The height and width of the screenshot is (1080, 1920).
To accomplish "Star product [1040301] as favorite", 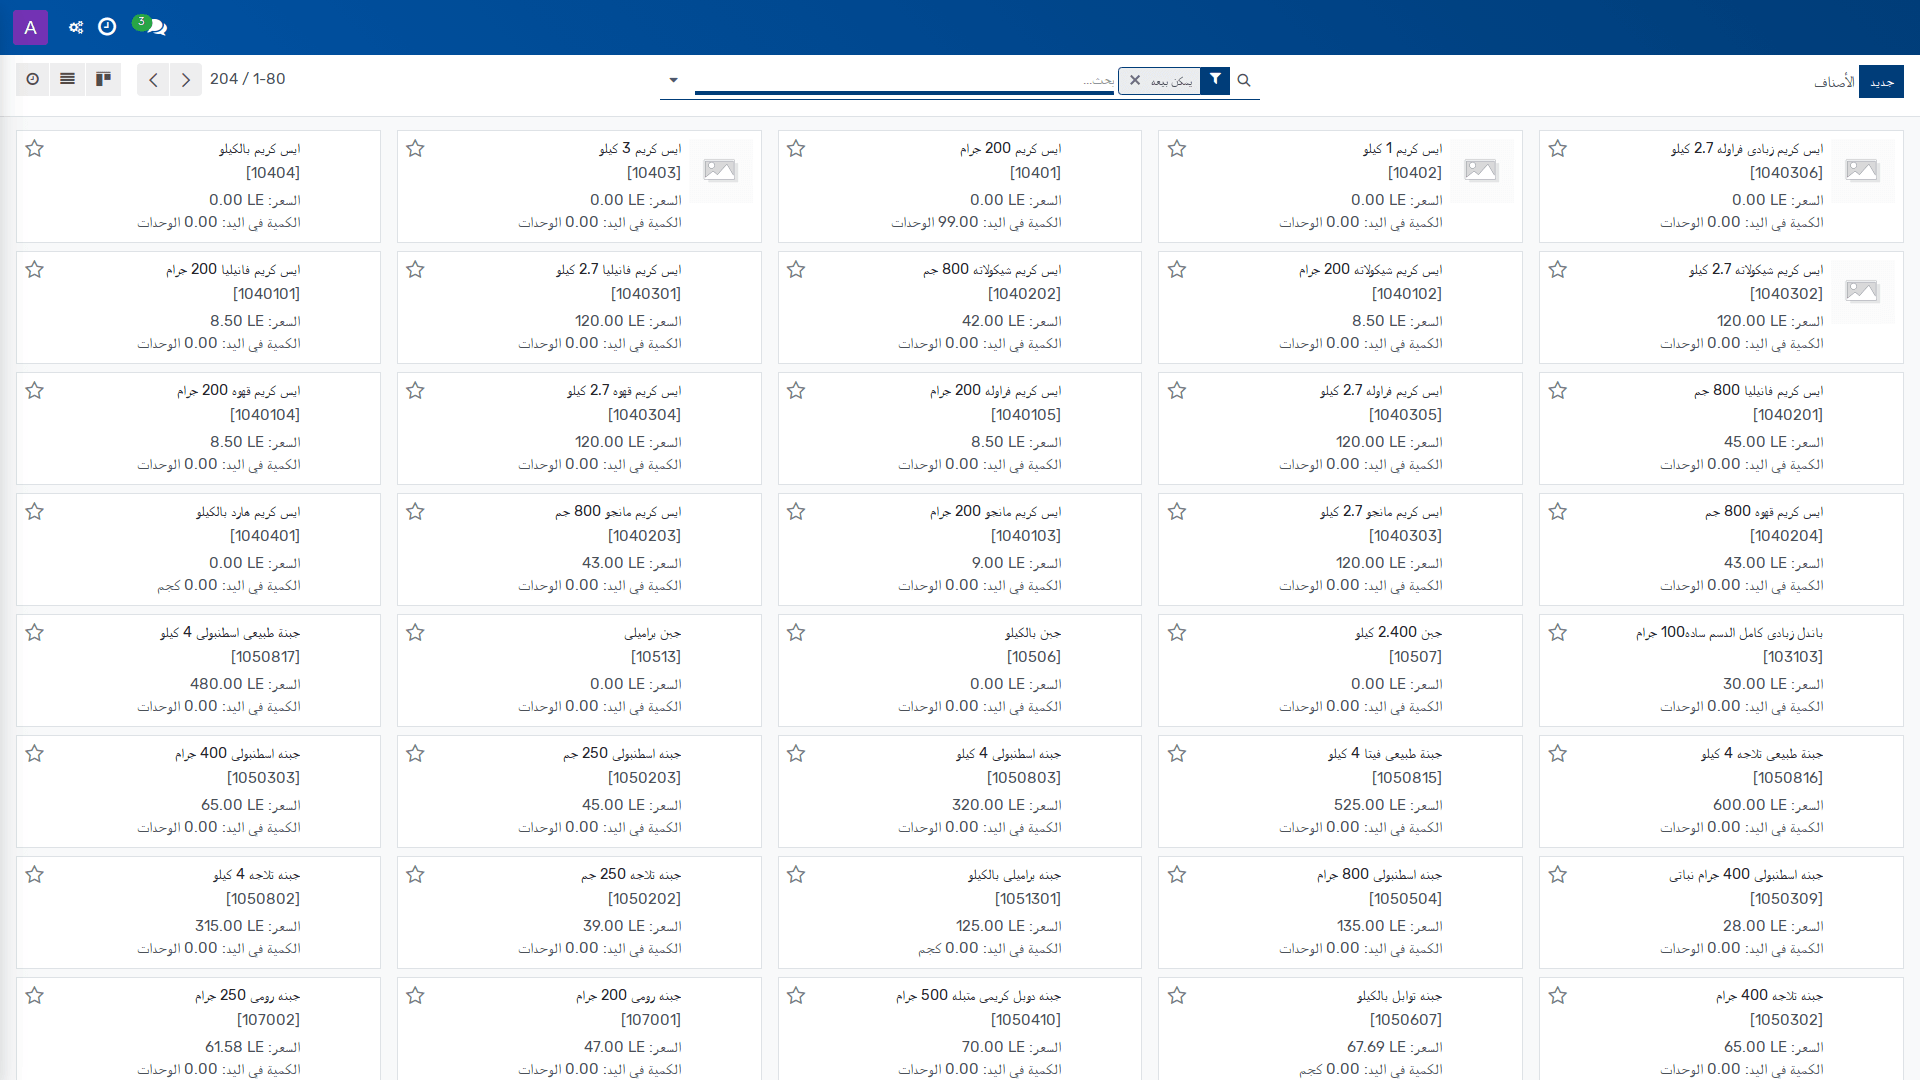I will coord(416,270).
